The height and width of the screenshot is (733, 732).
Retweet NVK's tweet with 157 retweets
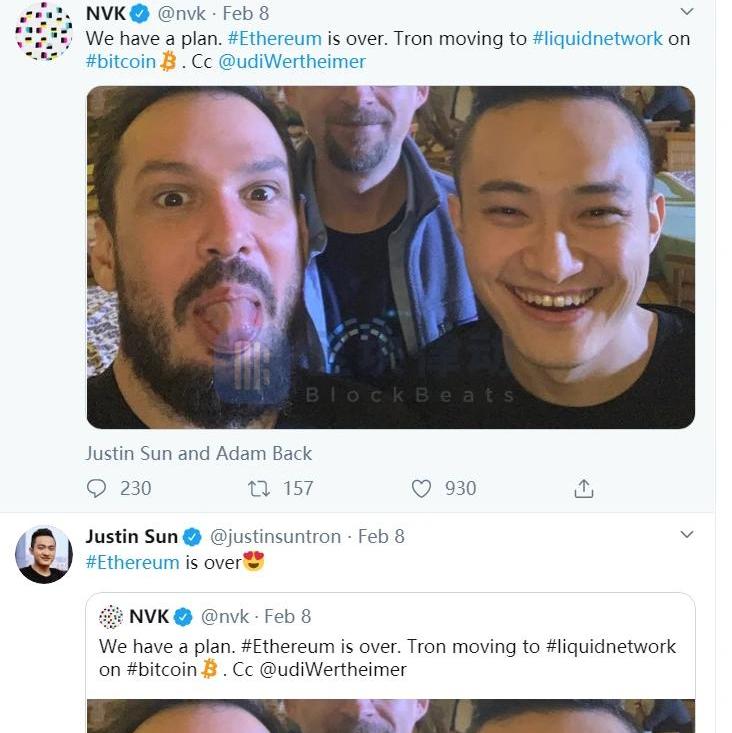point(258,488)
